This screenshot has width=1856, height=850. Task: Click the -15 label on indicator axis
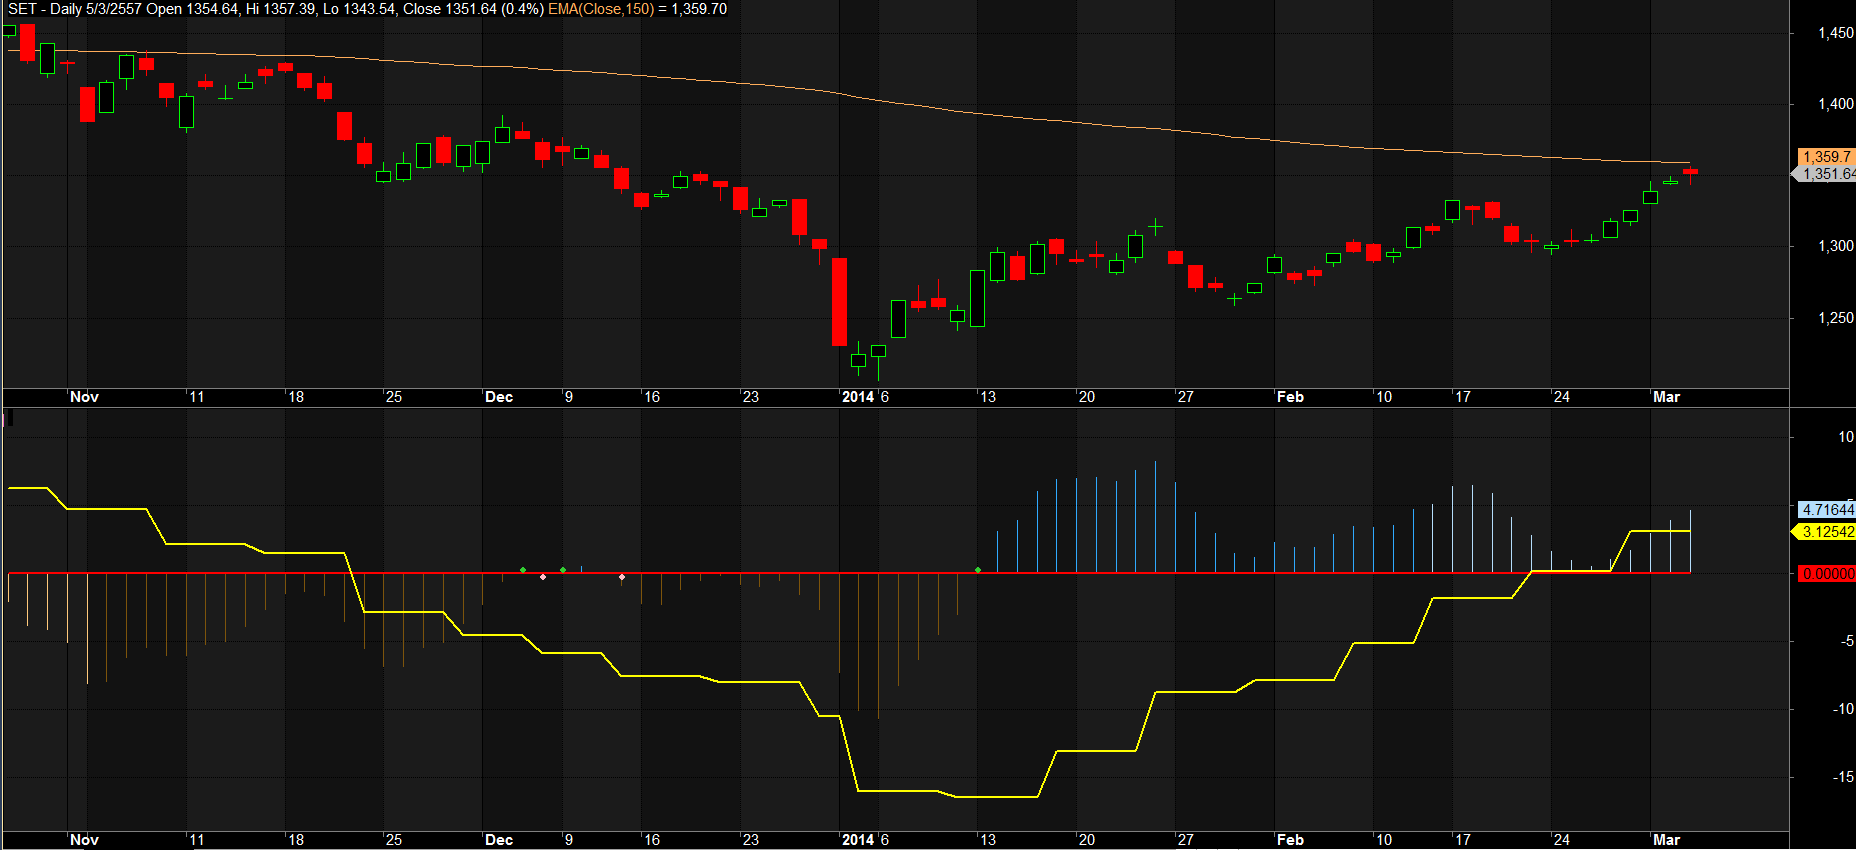1843,777
